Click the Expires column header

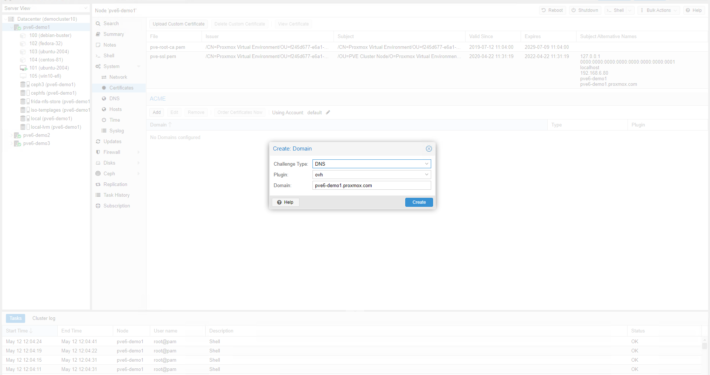[x=548, y=36]
